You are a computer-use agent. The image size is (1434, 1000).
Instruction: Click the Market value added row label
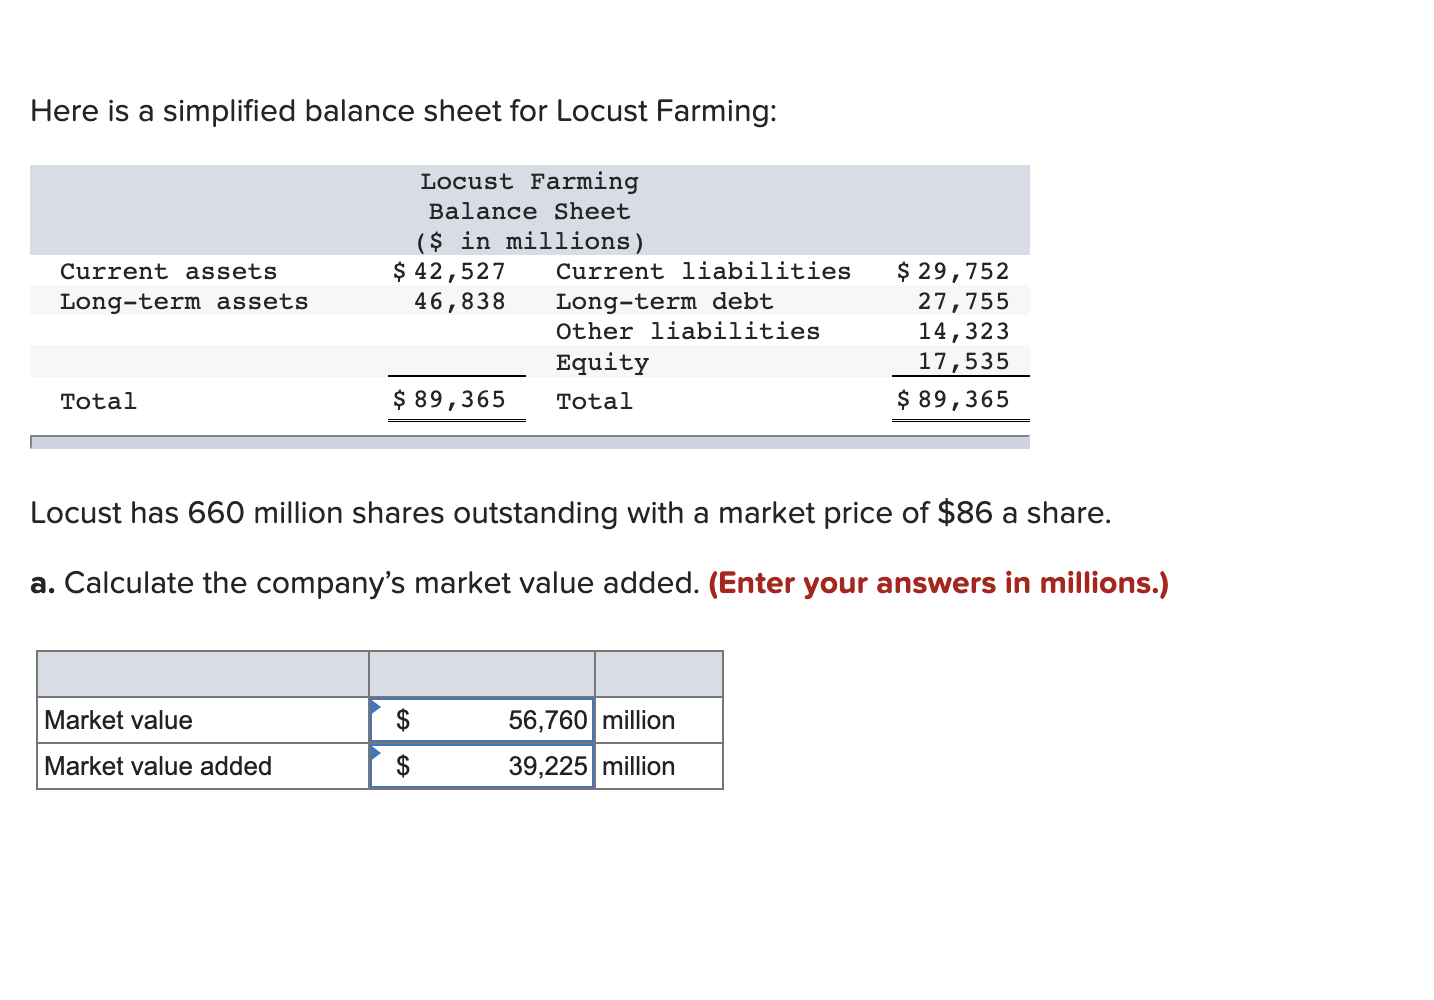pos(157,766)
